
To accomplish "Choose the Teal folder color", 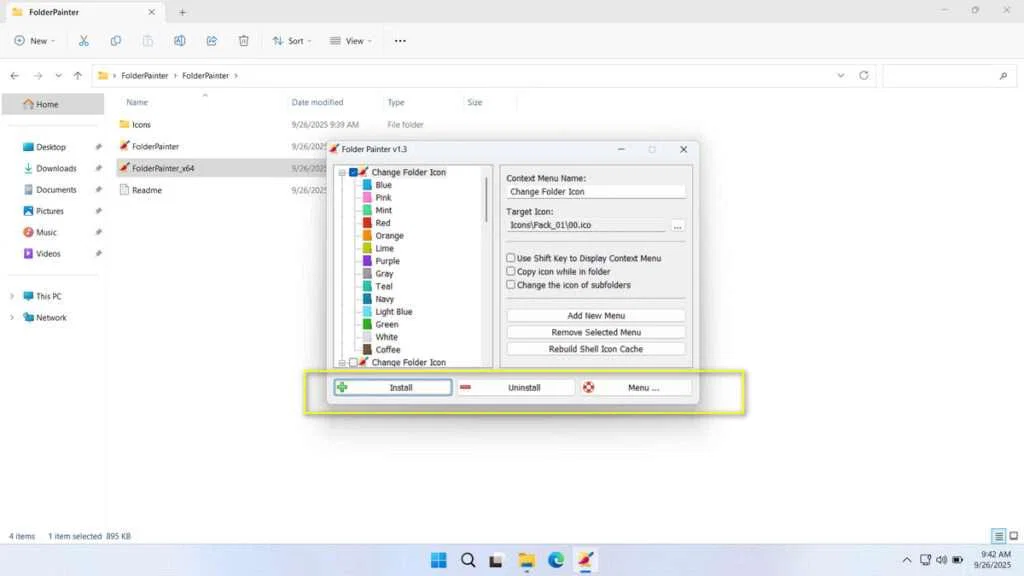I will [x=367, y=287].
